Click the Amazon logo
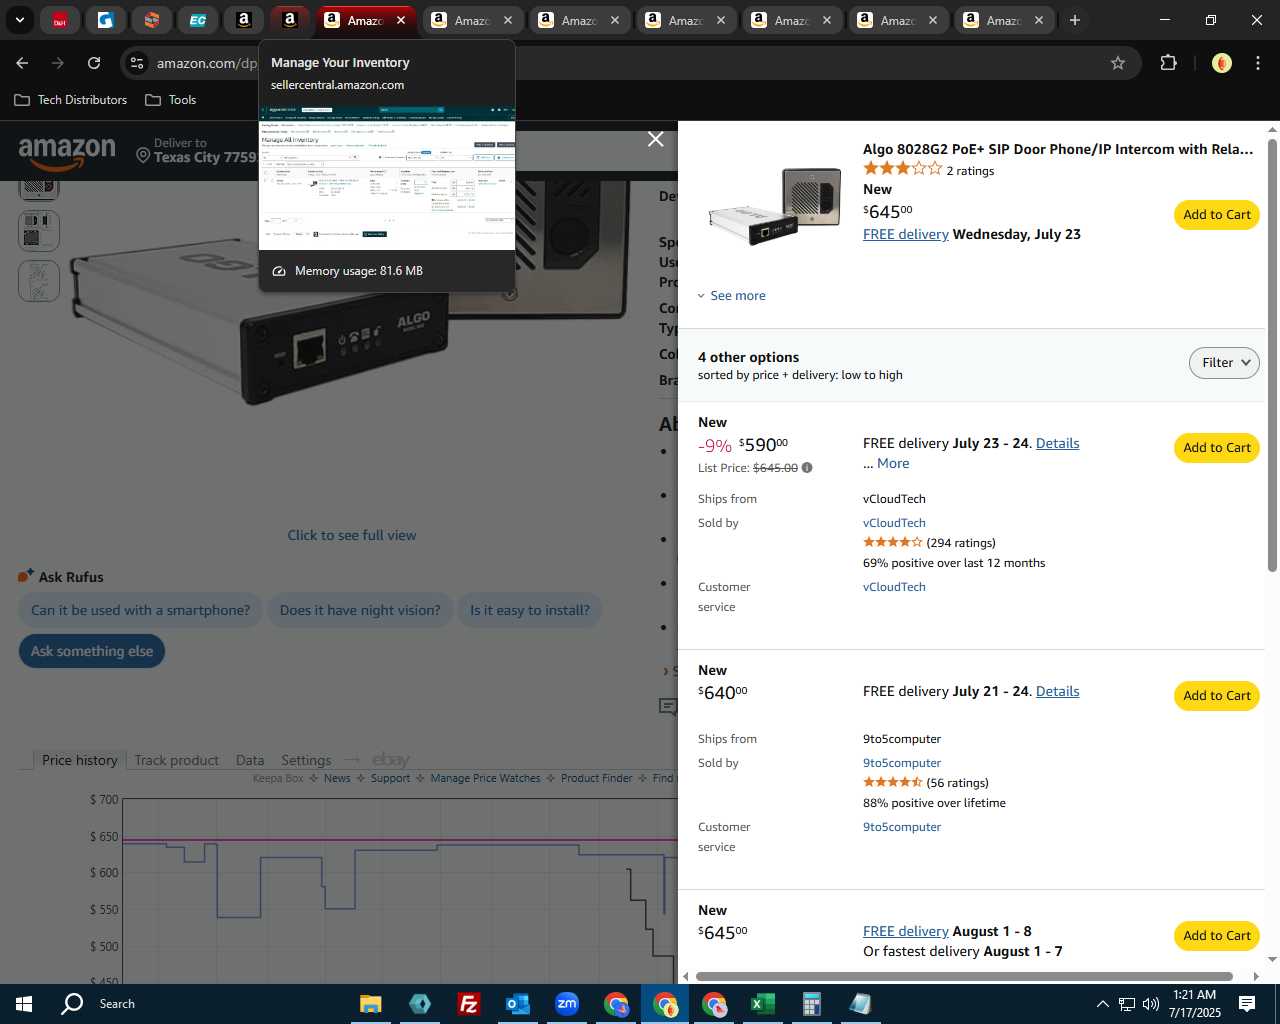1280x1024 pixels. click(67, 152)
